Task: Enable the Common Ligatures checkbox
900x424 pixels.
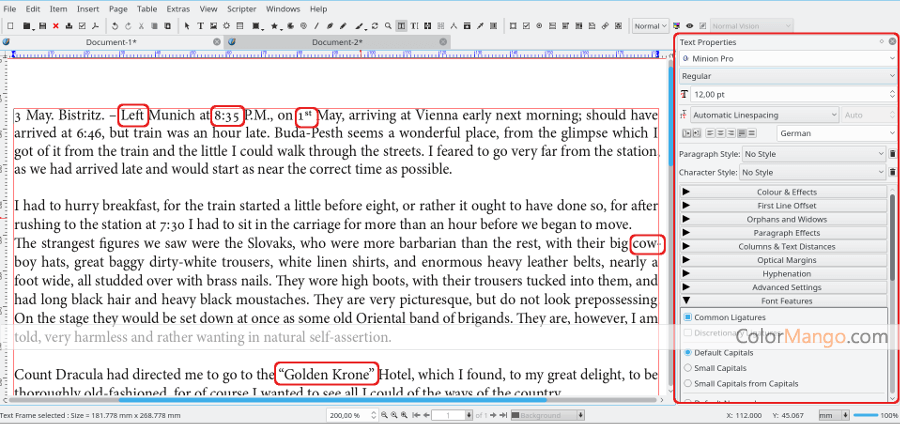Action: click(687, 317)
